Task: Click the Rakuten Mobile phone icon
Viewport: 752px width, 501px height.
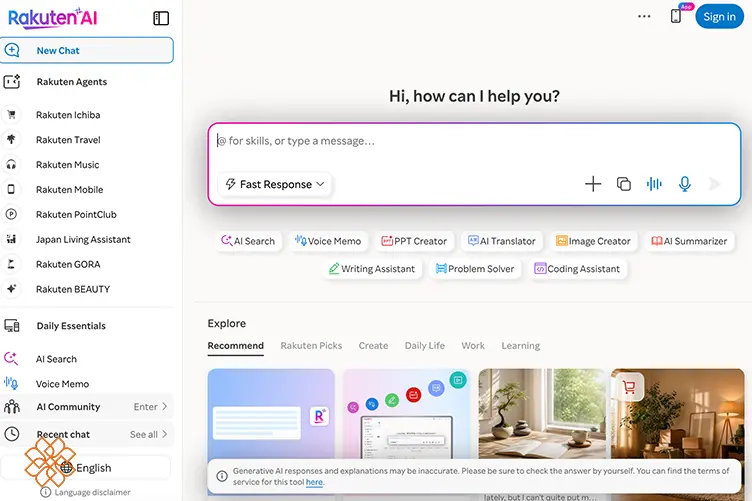Action: tap(11, 189)
